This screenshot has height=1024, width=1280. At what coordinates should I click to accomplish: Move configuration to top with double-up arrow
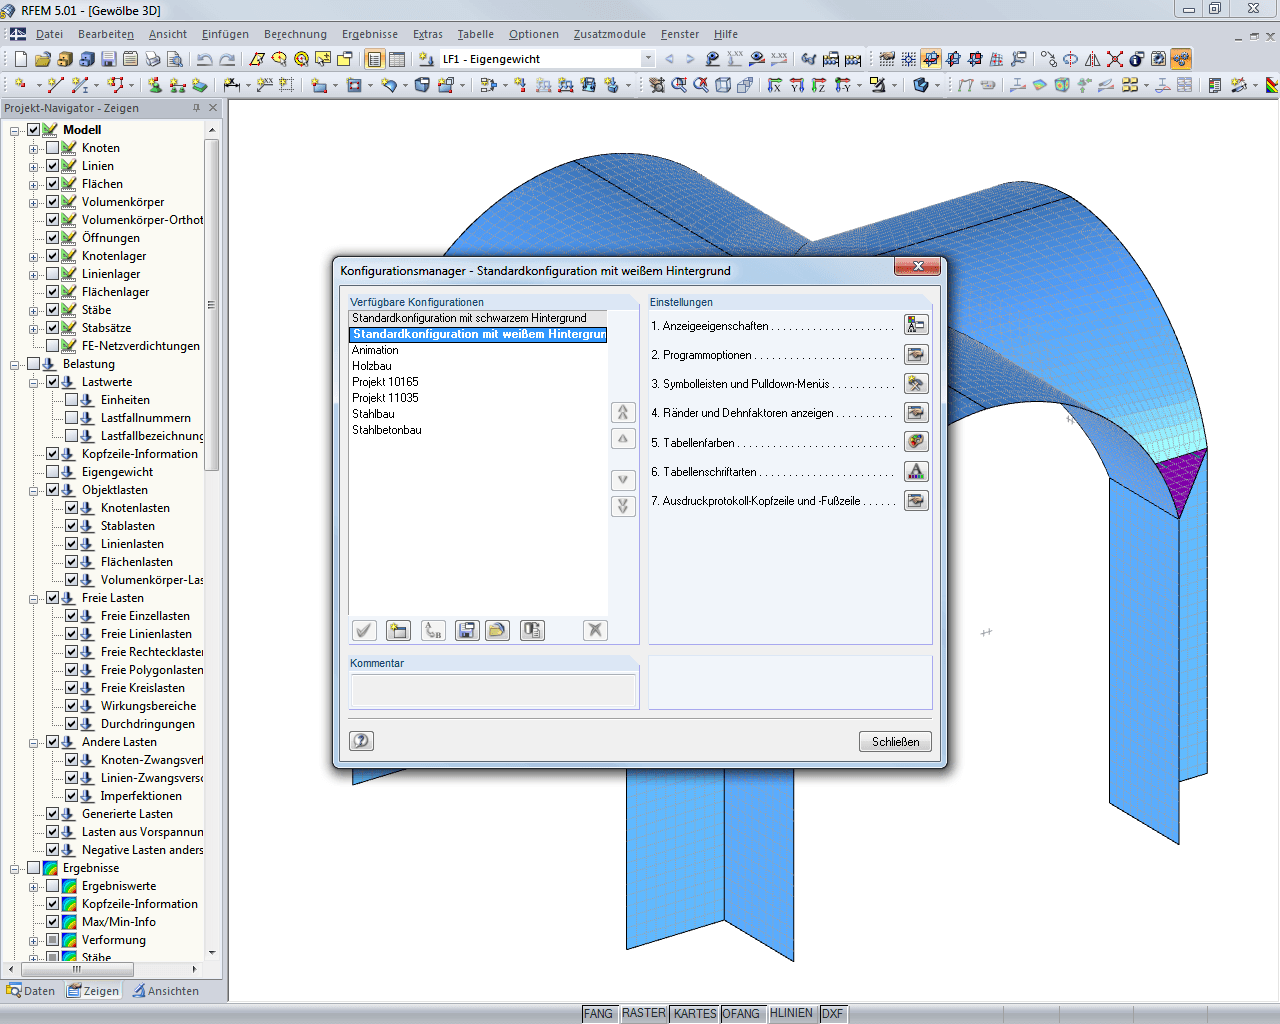pyautogui.click(x=623, y=412)
